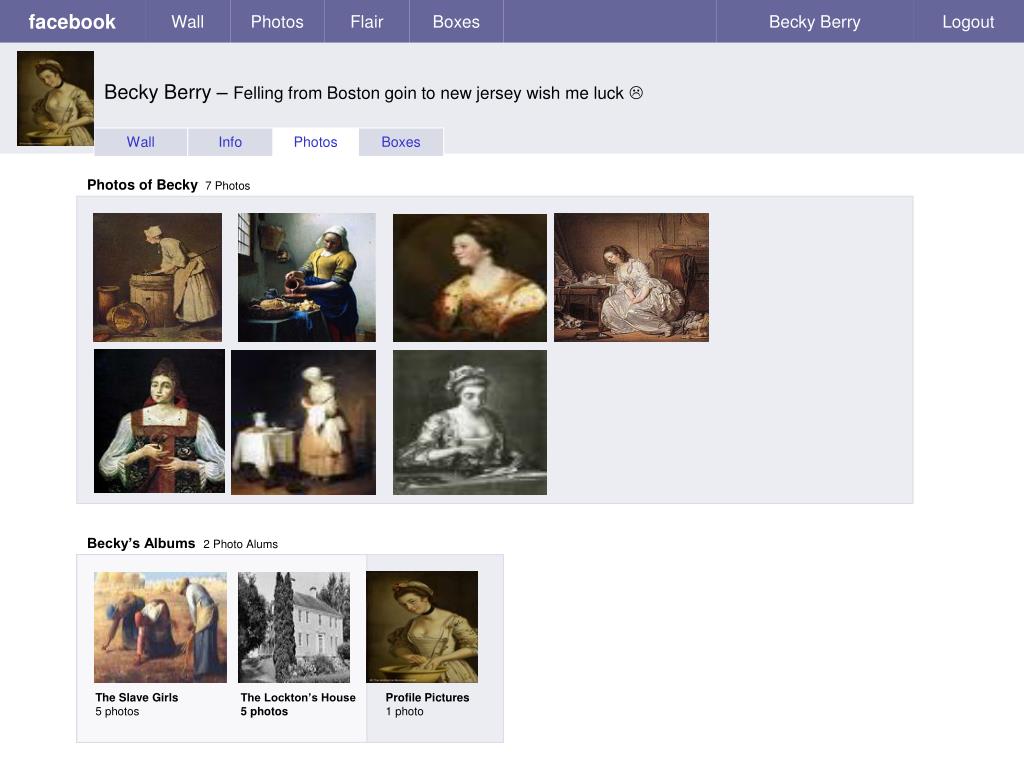Click the Profile Pictures album title
1024x768 pixels.
pyautogui.click(x=427, y=697)
